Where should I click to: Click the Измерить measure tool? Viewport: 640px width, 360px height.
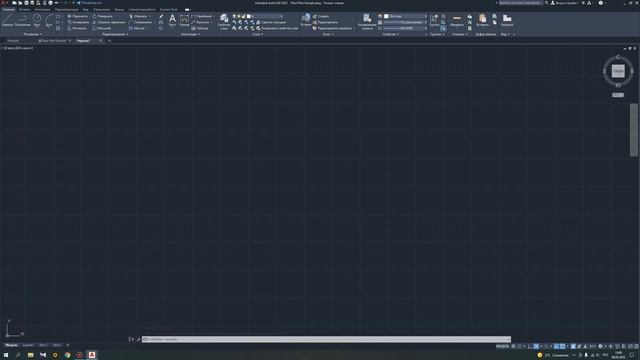point(457,20)
